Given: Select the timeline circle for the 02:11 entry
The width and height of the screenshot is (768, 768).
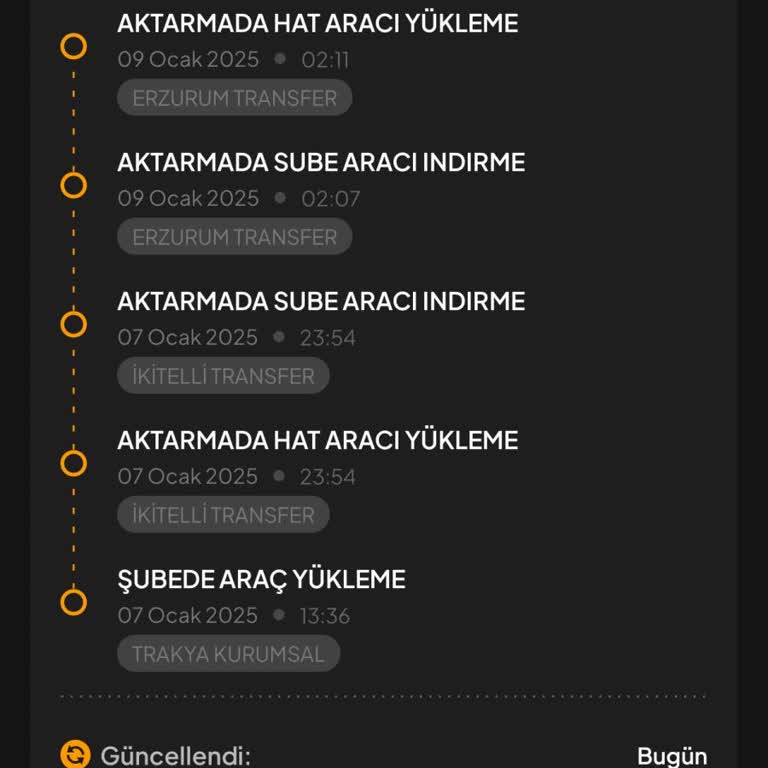Looking at the screenshot, I should coord(73,46).
